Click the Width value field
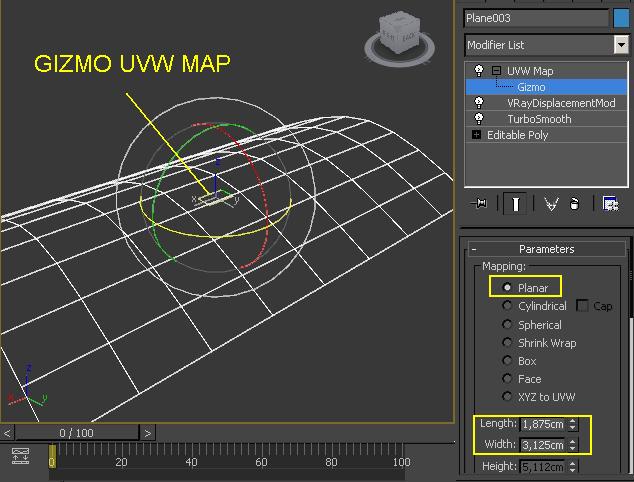The image size is (634, 482). [x=543, y=445]
